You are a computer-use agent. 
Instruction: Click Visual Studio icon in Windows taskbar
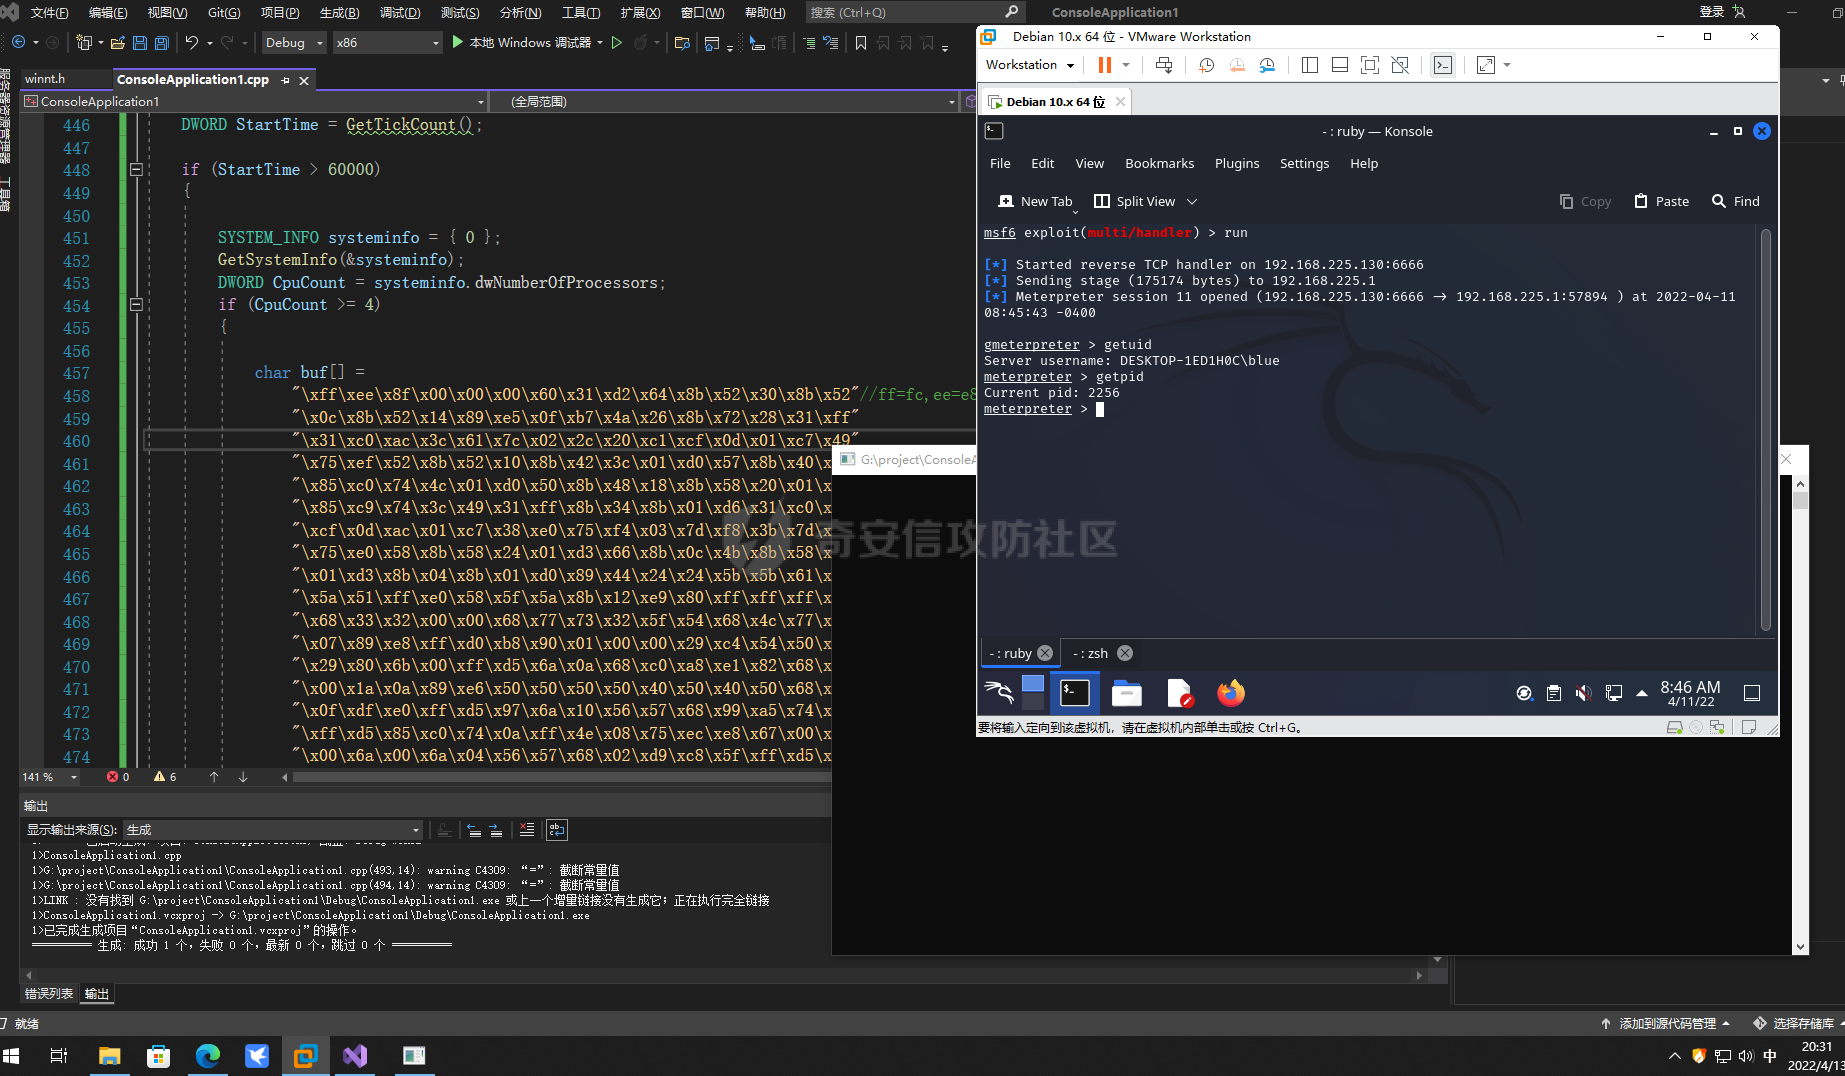click(x=355, y=1056)
